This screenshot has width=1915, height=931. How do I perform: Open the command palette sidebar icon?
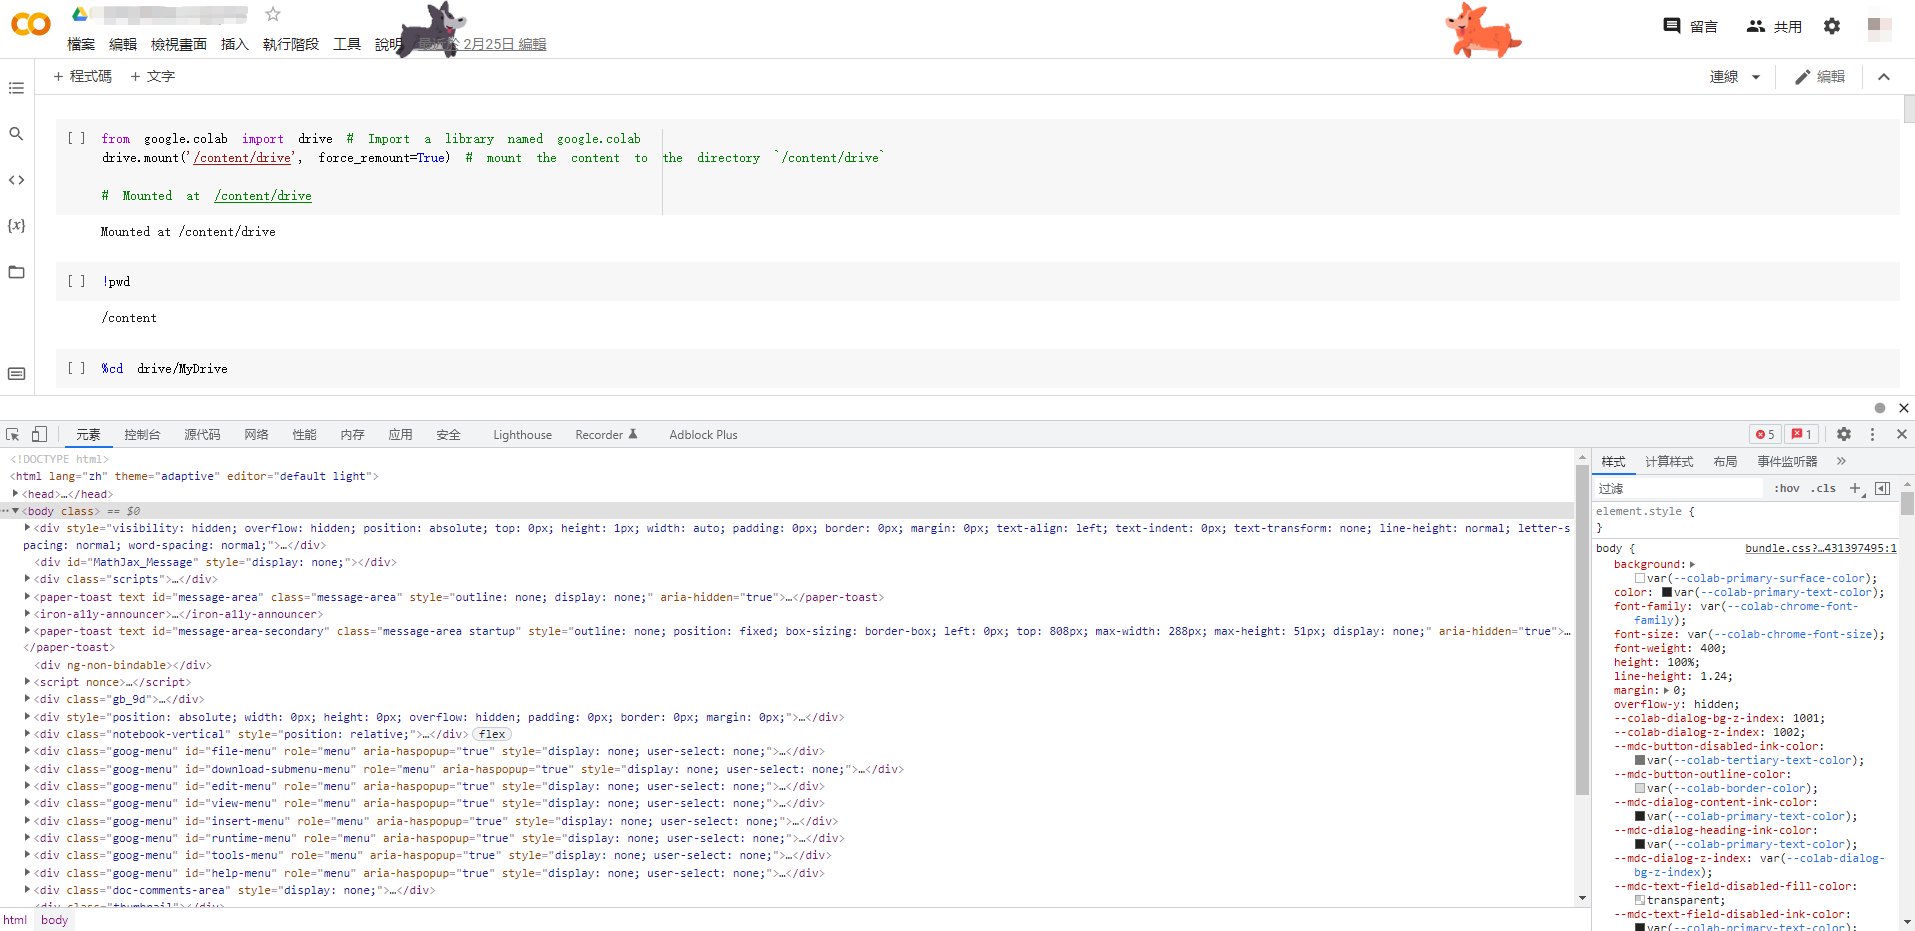point(16,374)
